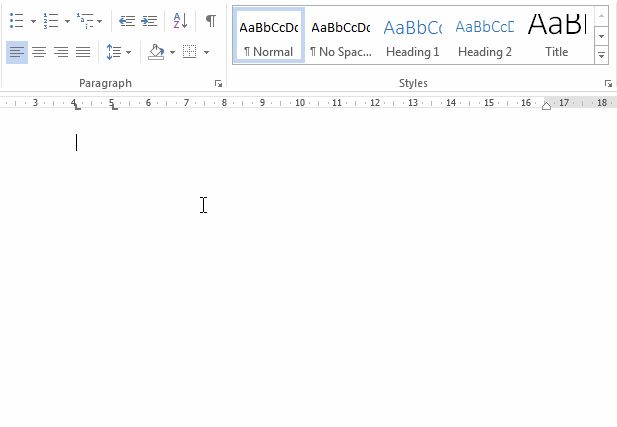The image size is (617, 427).
Task: Select the Normal style
Action: click(x=269, y=37)
